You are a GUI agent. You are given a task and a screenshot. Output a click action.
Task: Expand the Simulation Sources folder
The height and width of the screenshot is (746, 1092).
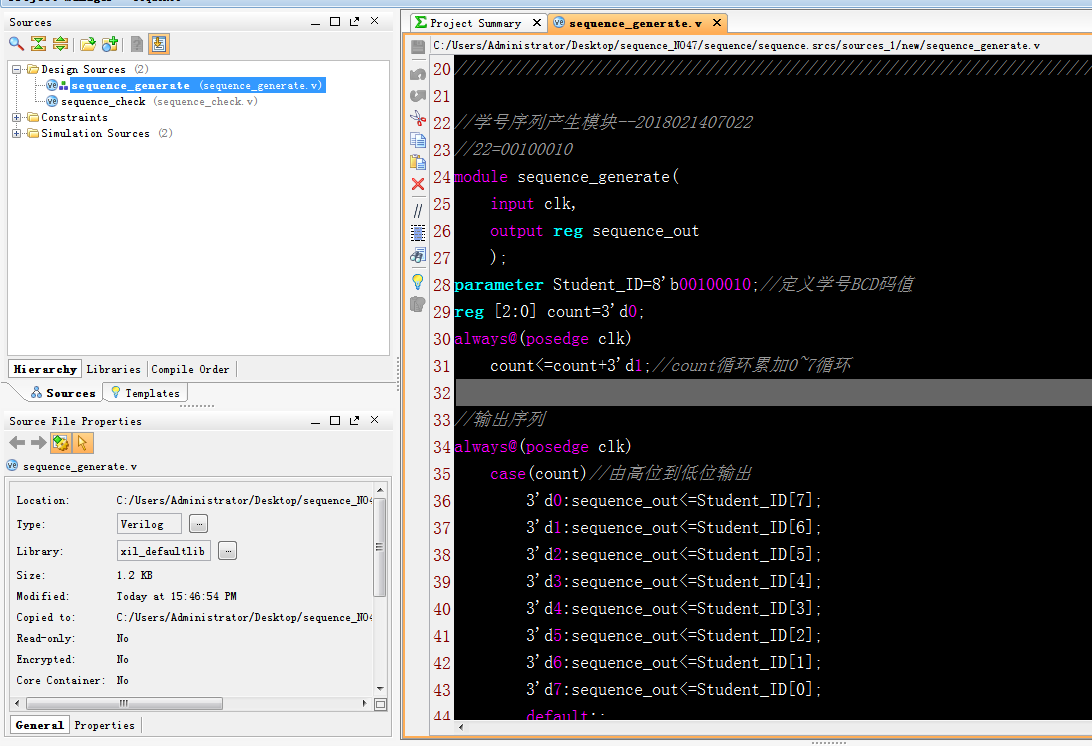(17, 134)
